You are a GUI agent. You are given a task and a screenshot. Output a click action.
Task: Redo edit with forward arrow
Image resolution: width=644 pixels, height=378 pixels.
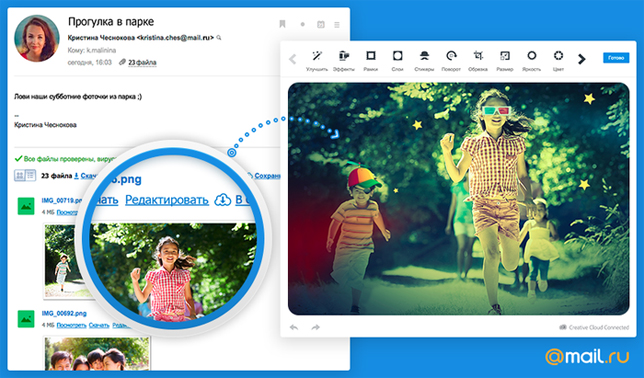tap(315, 327)
